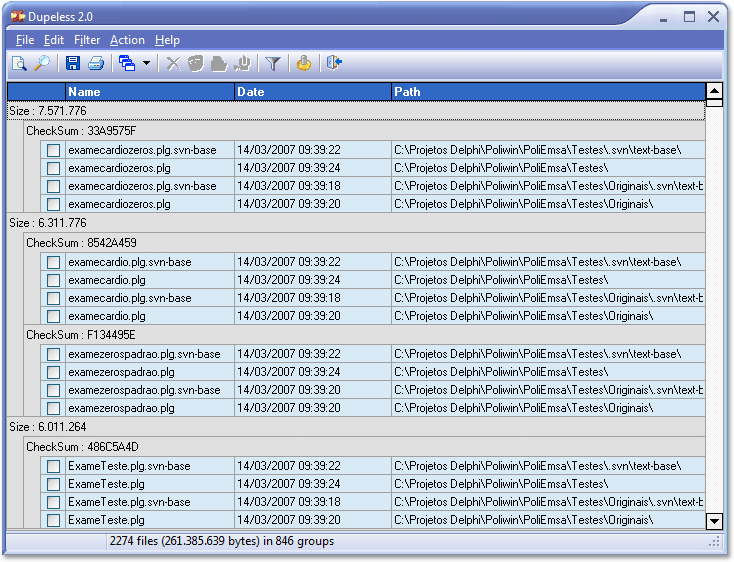Check examecardiozeros.plg dated 09:39:24
This screenshot has width=734, height=562.
[x=53, y=168]
